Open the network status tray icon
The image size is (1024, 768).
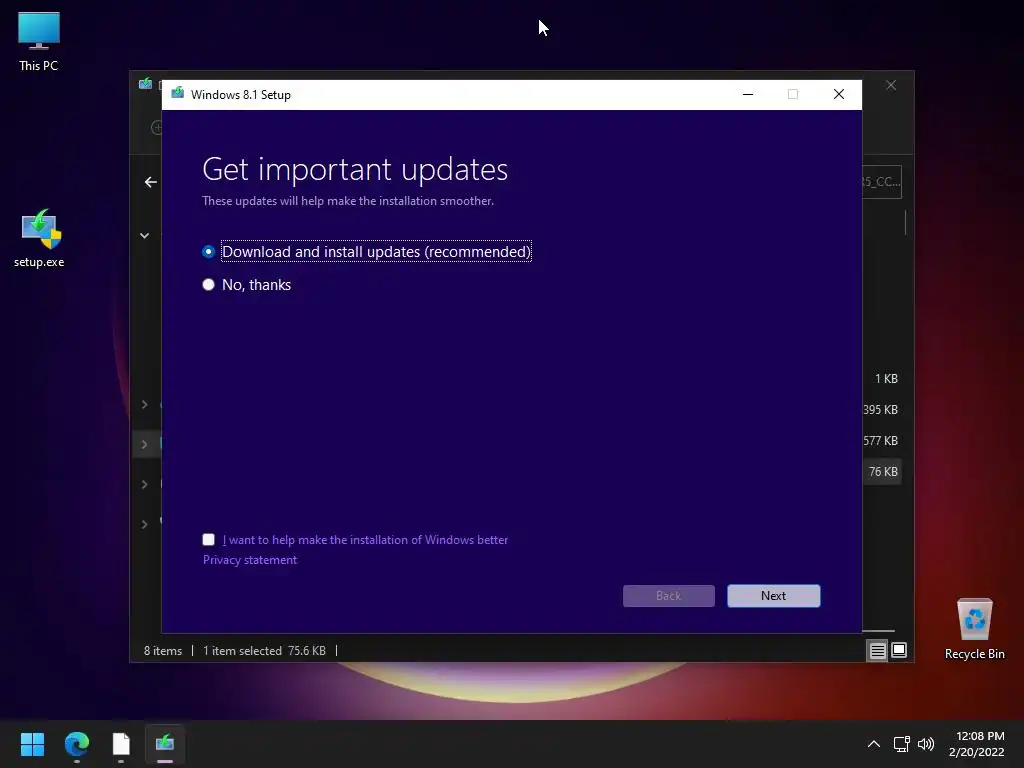(x=901, y=744)
